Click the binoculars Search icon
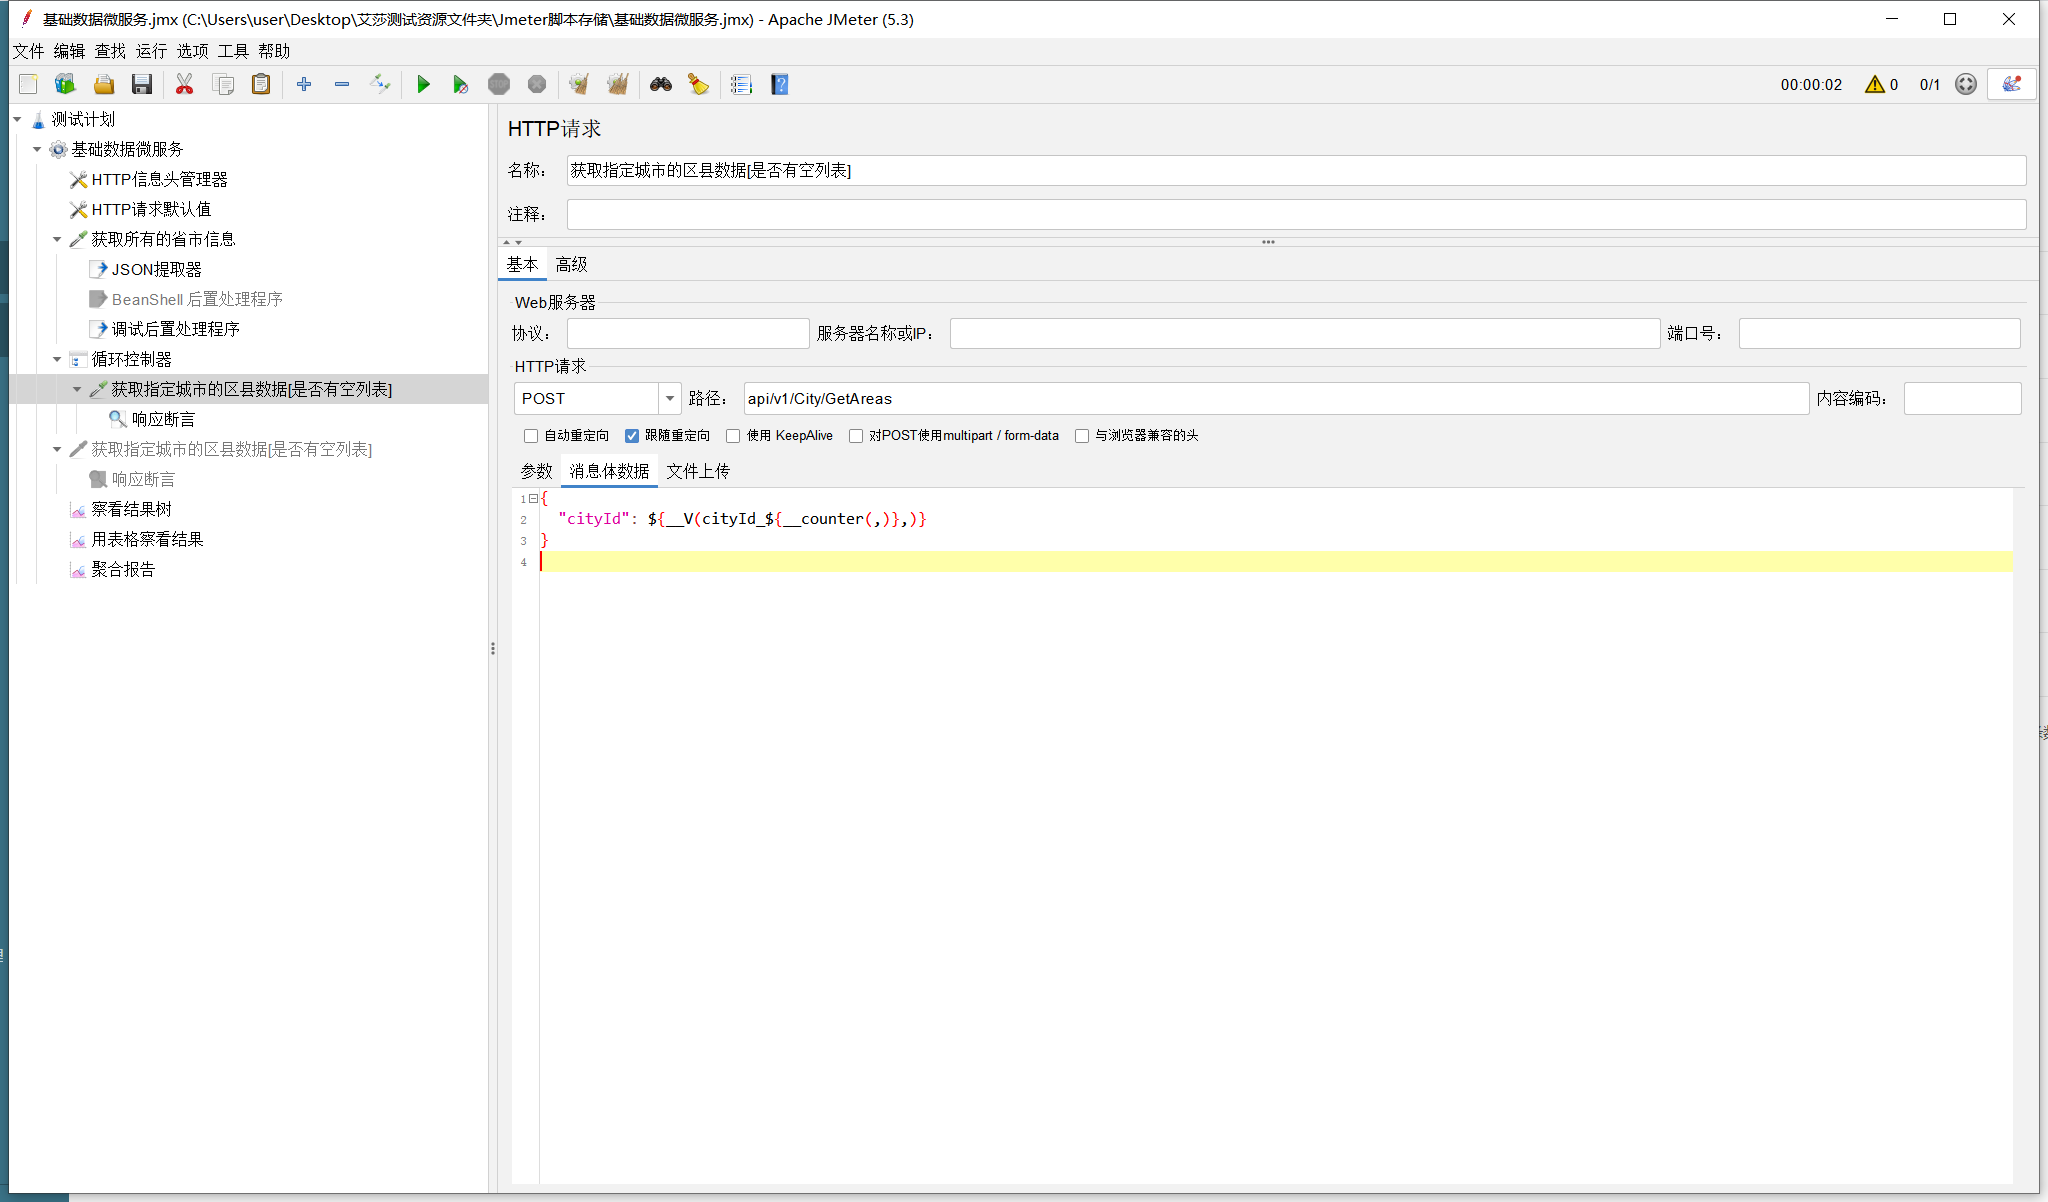Image resolution: width=2048 pixels, height=1202 pixels. 660,85
